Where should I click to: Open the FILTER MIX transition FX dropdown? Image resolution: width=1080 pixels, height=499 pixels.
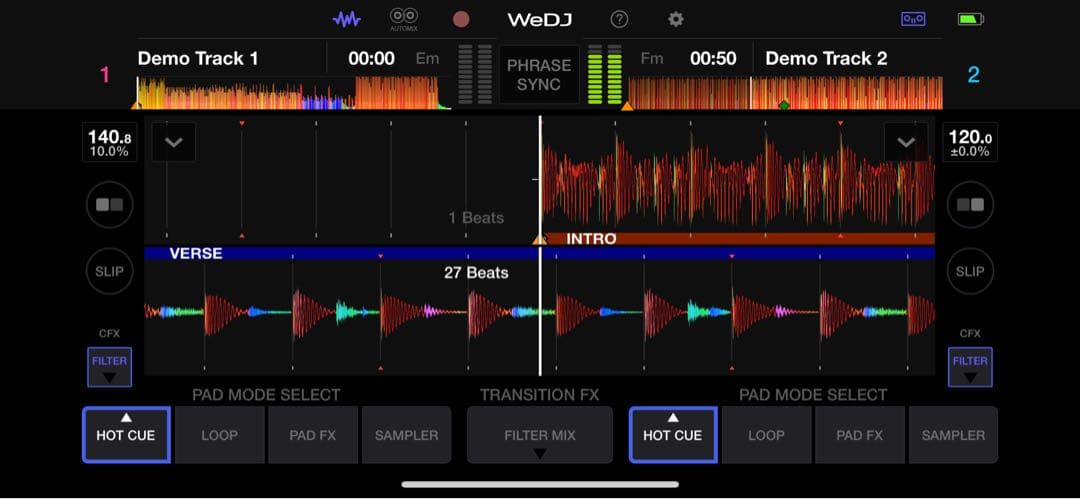point(539,436)
